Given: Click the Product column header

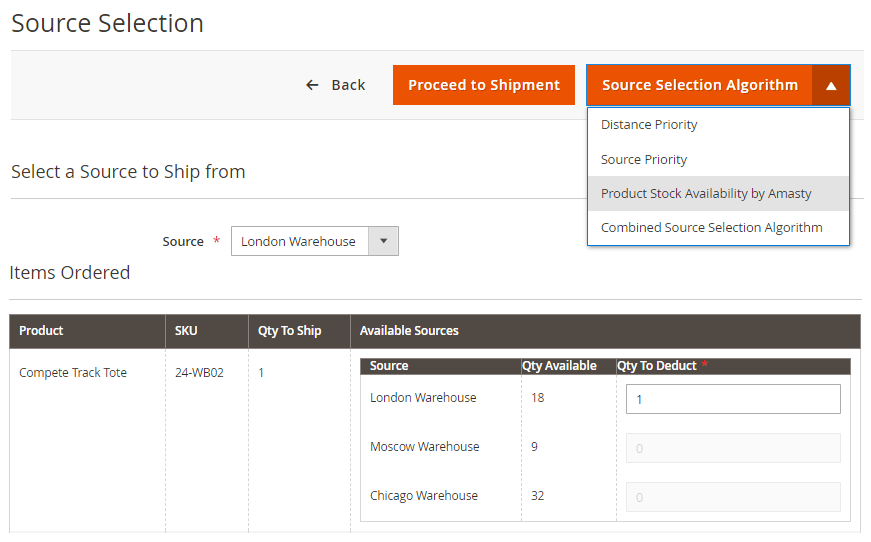Looking at the screenshot, I should tap(41, 331).
